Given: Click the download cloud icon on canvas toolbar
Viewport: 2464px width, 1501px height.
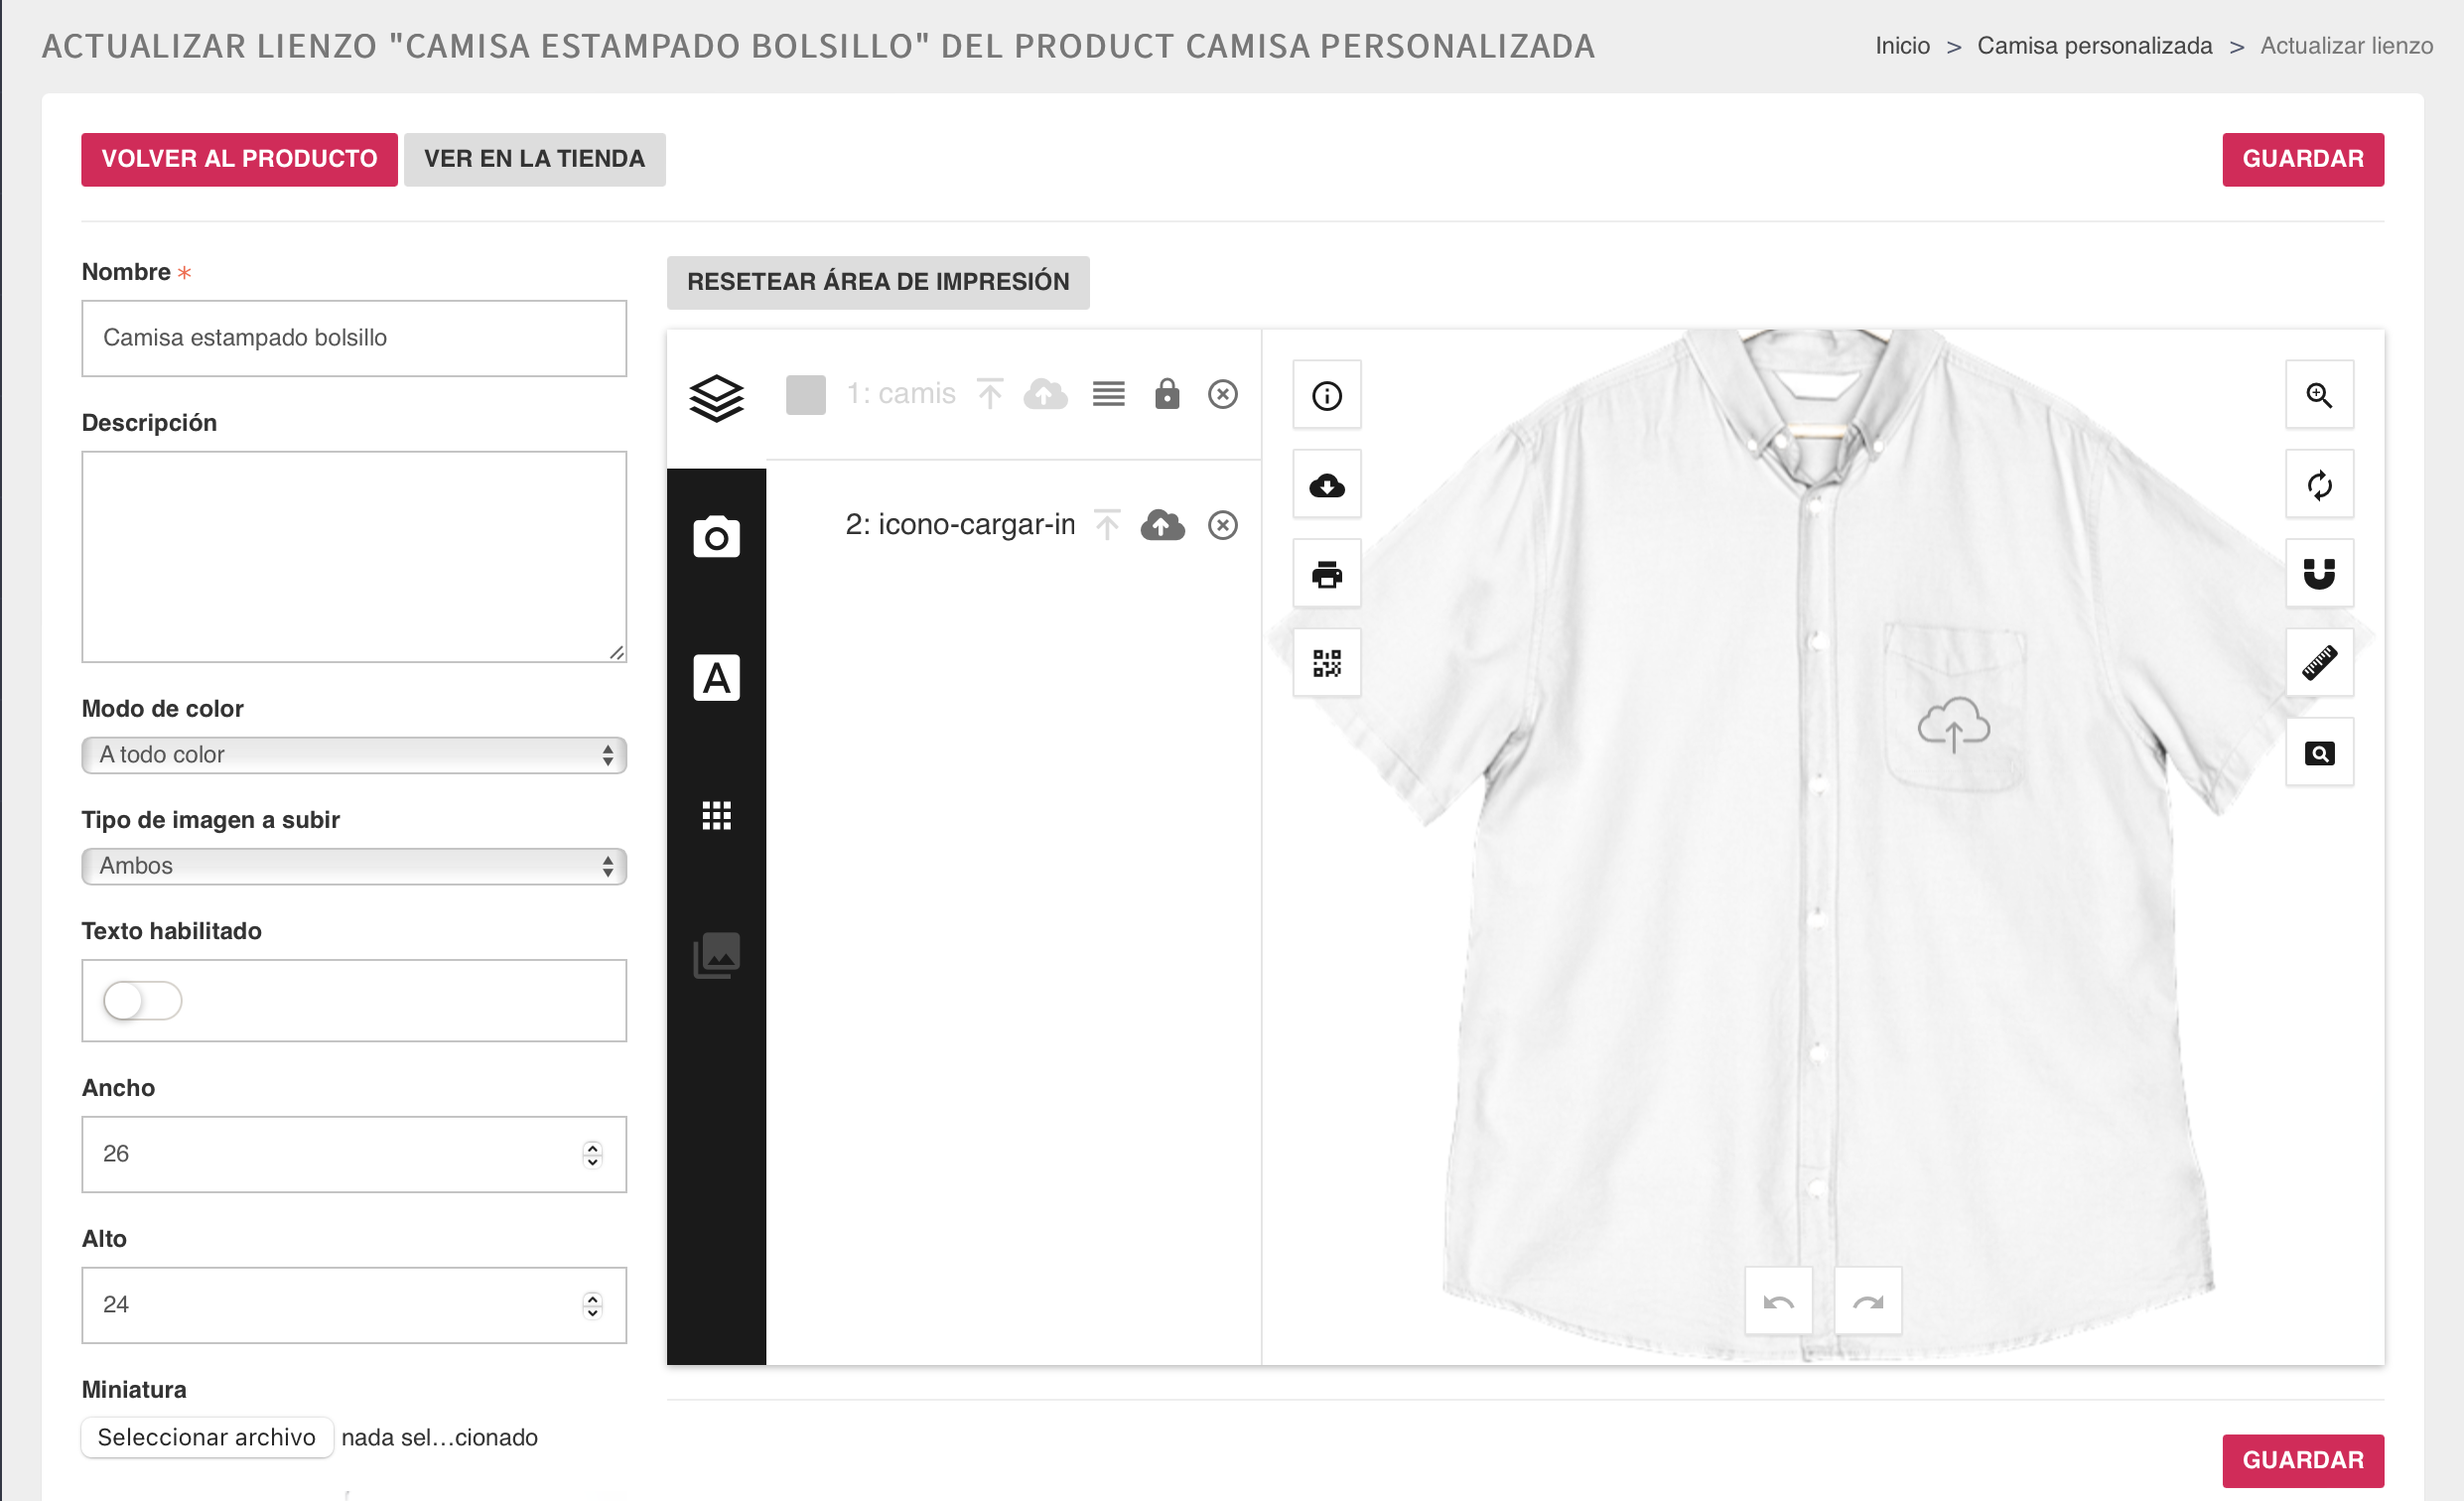Looking at the screenshot, I should point(1327,485).
